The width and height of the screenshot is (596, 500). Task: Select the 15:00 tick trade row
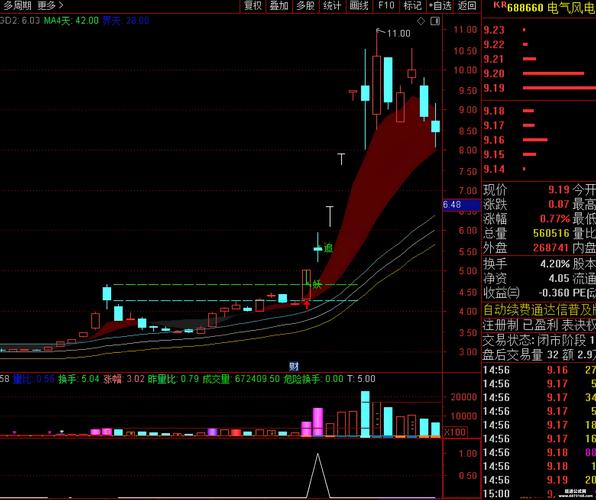(x=539, y=494)
